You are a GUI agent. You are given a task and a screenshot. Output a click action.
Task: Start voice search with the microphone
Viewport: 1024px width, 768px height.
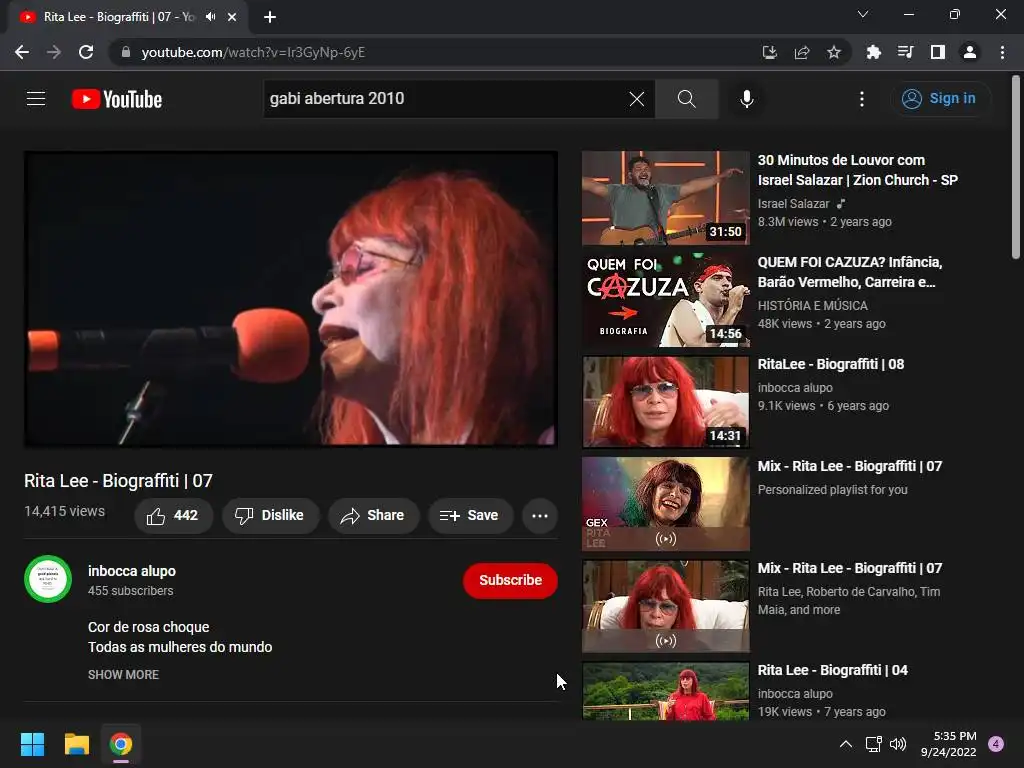coord(746,99)
